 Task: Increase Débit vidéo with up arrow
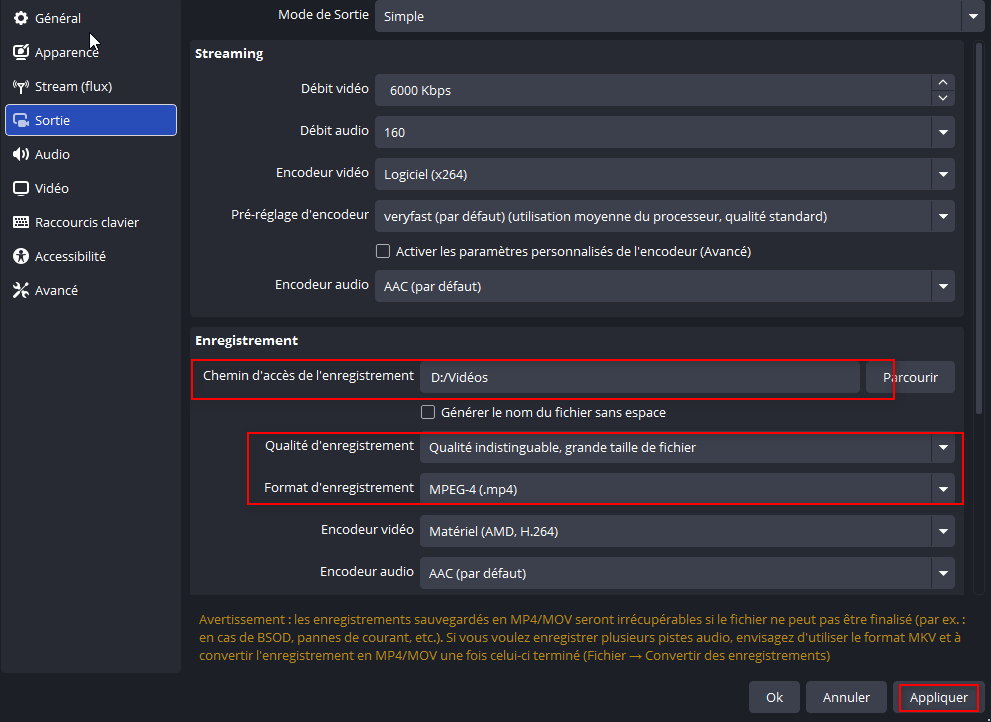[943, 82]
